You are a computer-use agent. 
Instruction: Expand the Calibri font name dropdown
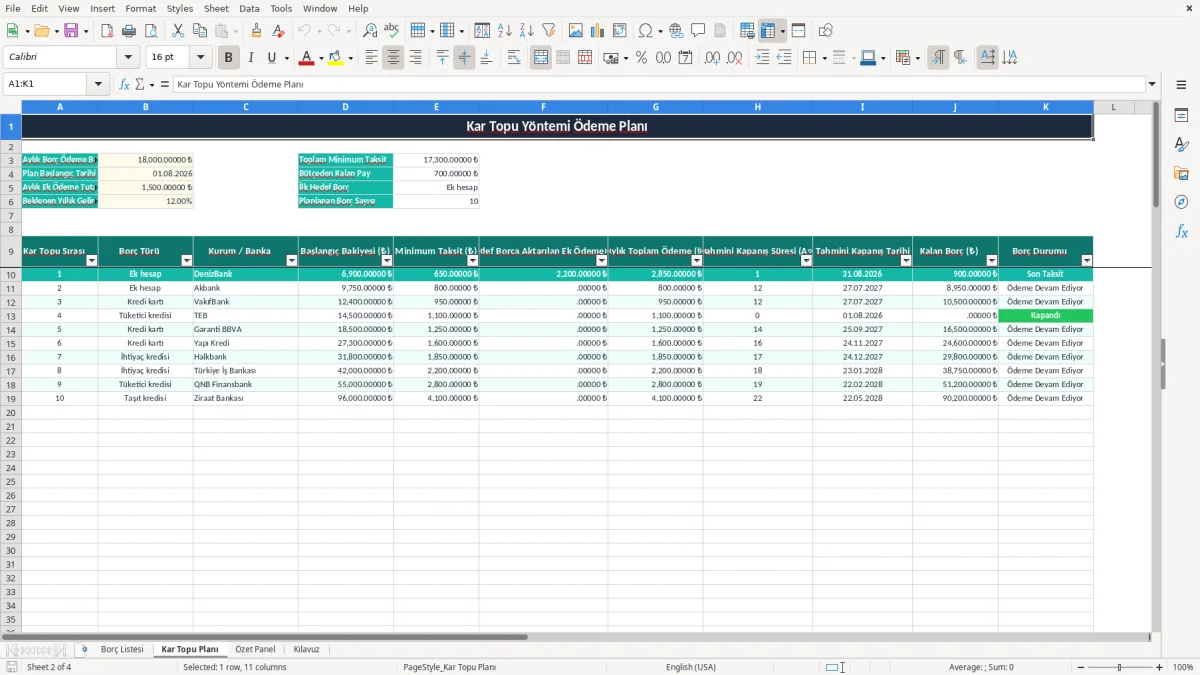coord(128,58)
